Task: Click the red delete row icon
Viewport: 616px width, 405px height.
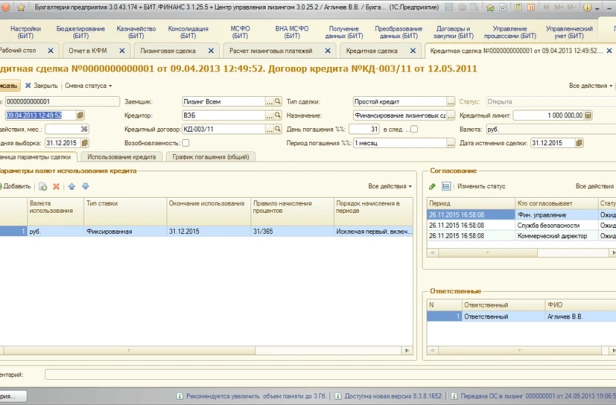Action: 57,186
